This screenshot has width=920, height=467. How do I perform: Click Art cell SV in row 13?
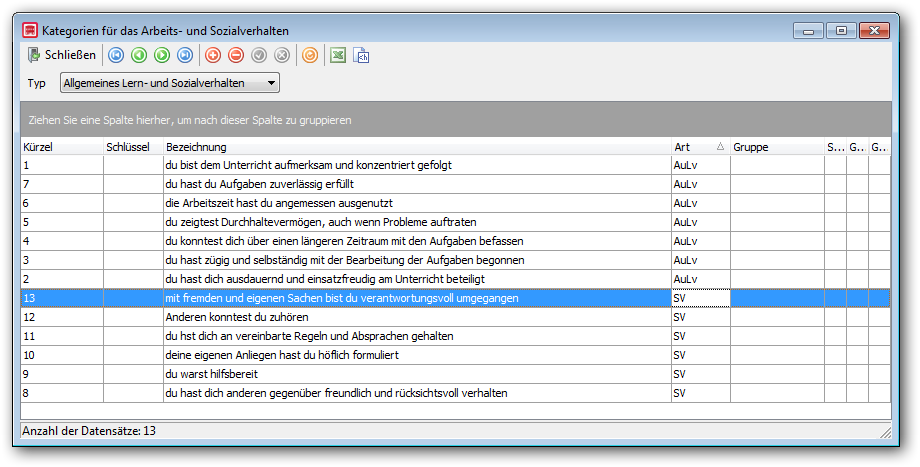[701, 298]
